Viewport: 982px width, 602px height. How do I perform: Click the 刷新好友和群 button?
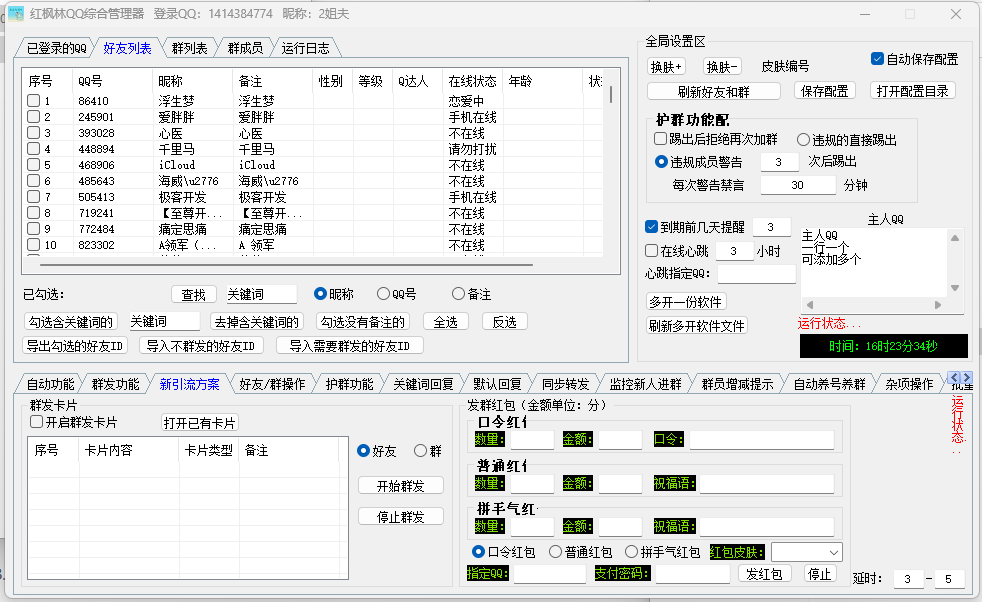click(713, 91)
